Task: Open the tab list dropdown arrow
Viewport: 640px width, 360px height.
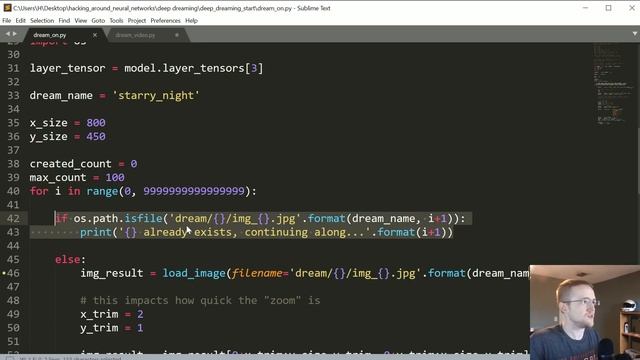Action: pos(635,34)
